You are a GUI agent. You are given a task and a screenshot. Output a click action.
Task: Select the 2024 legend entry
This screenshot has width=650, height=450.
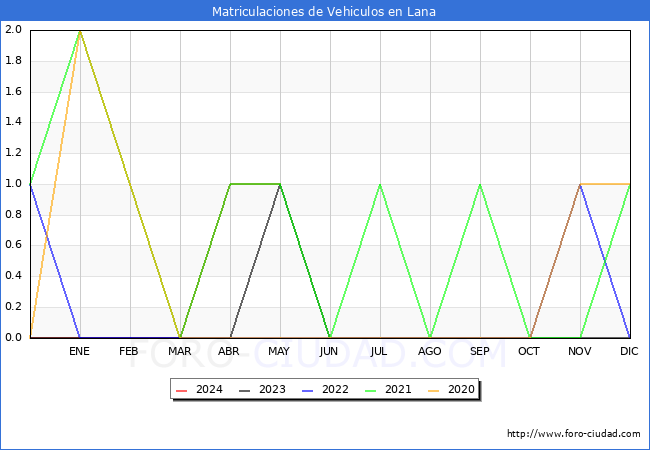tap(199, 390)
